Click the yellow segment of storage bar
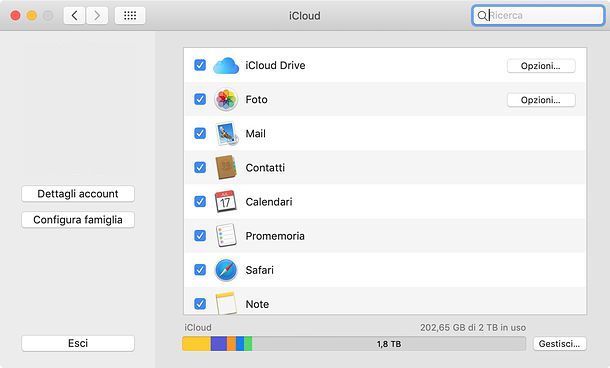 point(196,344)
